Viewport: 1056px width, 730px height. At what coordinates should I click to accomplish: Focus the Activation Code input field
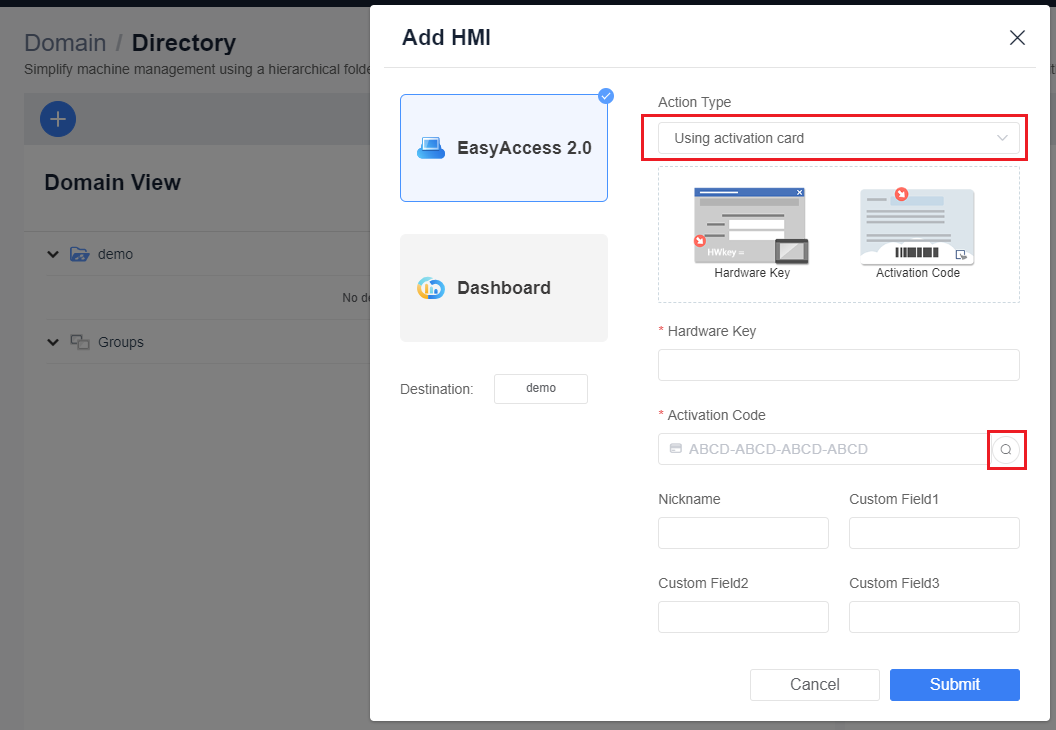822,449
